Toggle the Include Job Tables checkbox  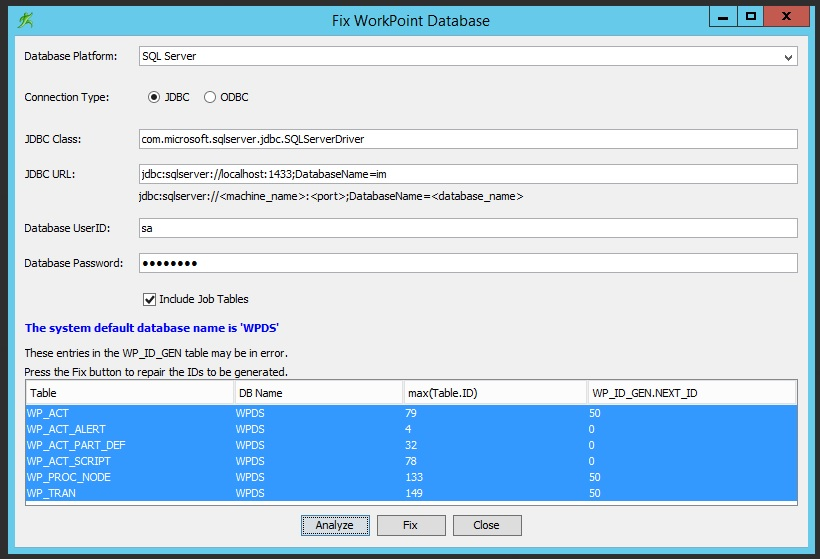[x=150, y=299]
